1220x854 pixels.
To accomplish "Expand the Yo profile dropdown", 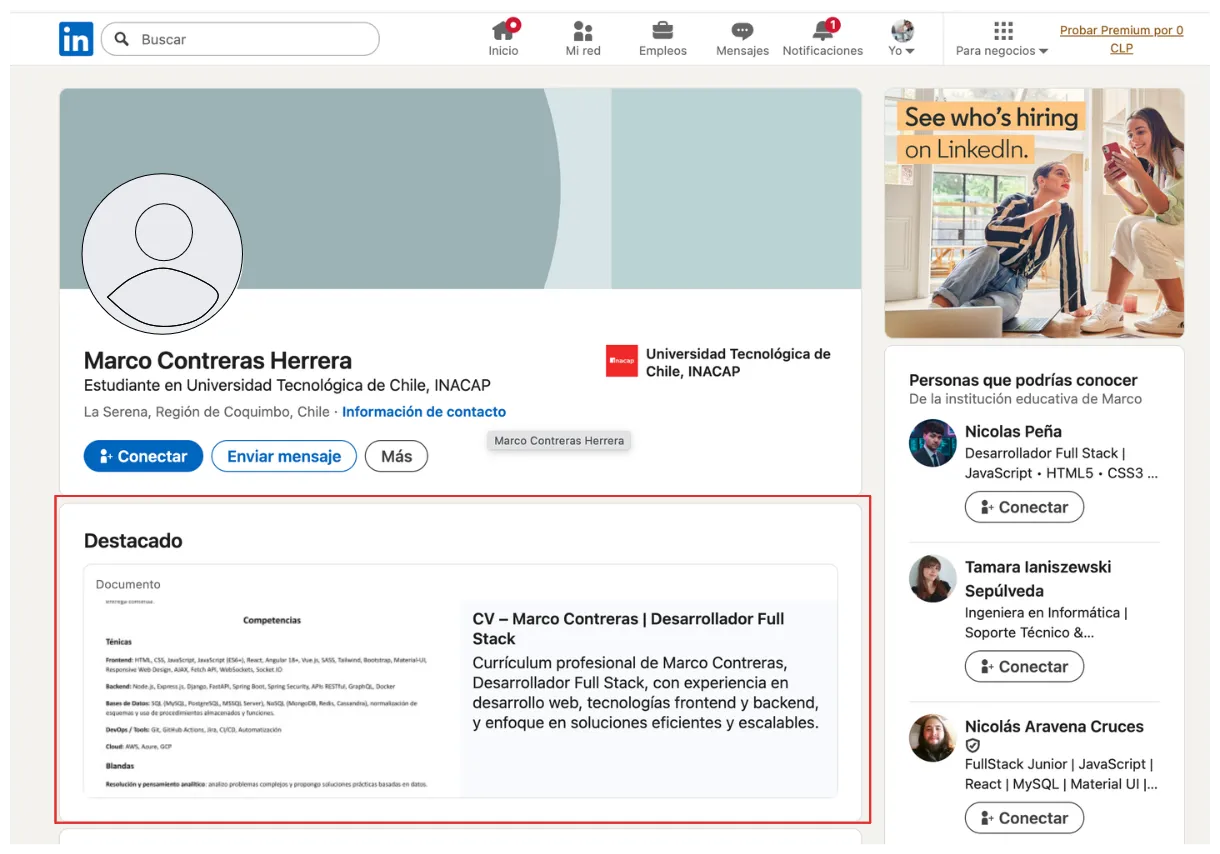I will (x=902, y=39).
